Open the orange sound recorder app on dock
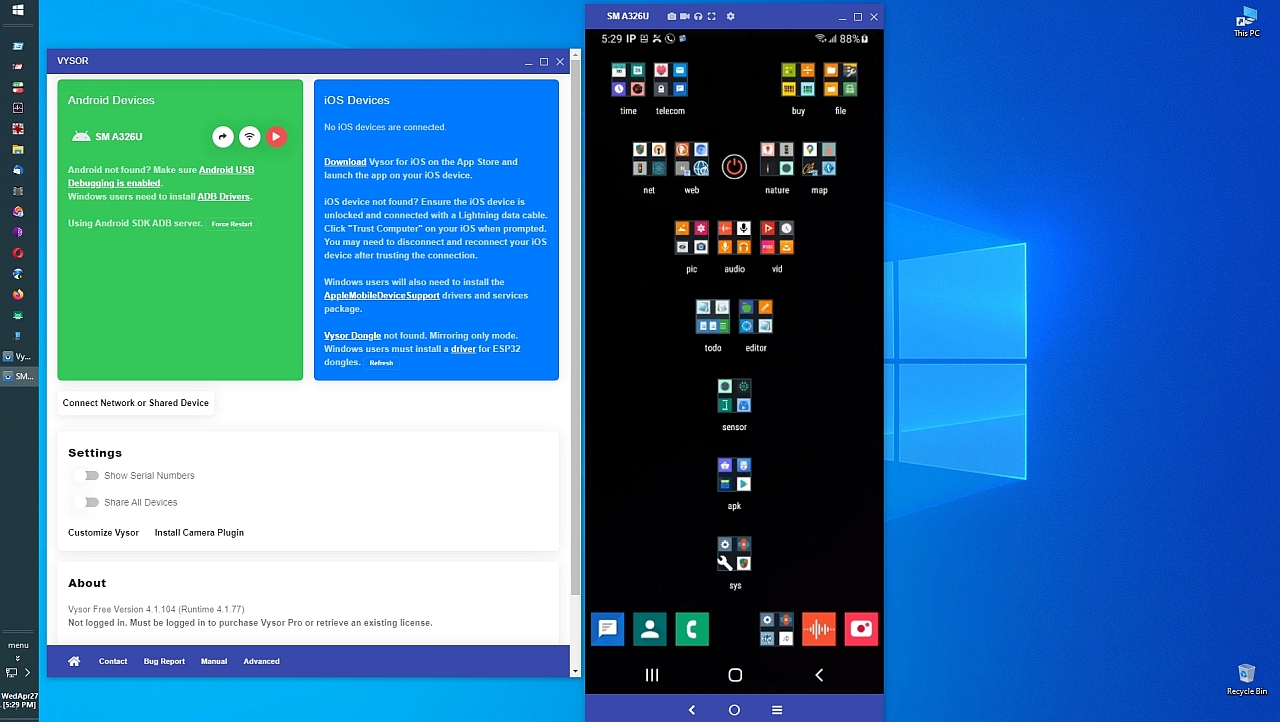The height and width of the screenshot is (722, 1280). [x=818, y=629]
